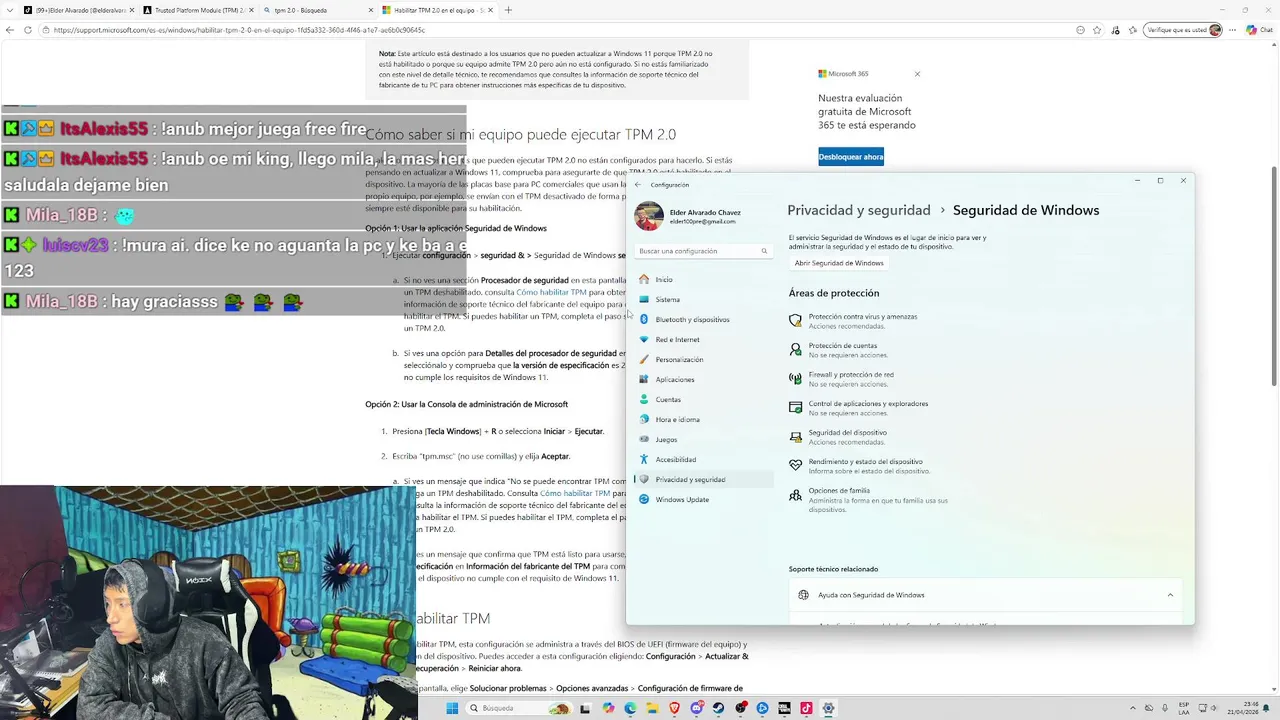1280x720 pixels.
Task: Reload the browser page
Action: coord(28,30)
